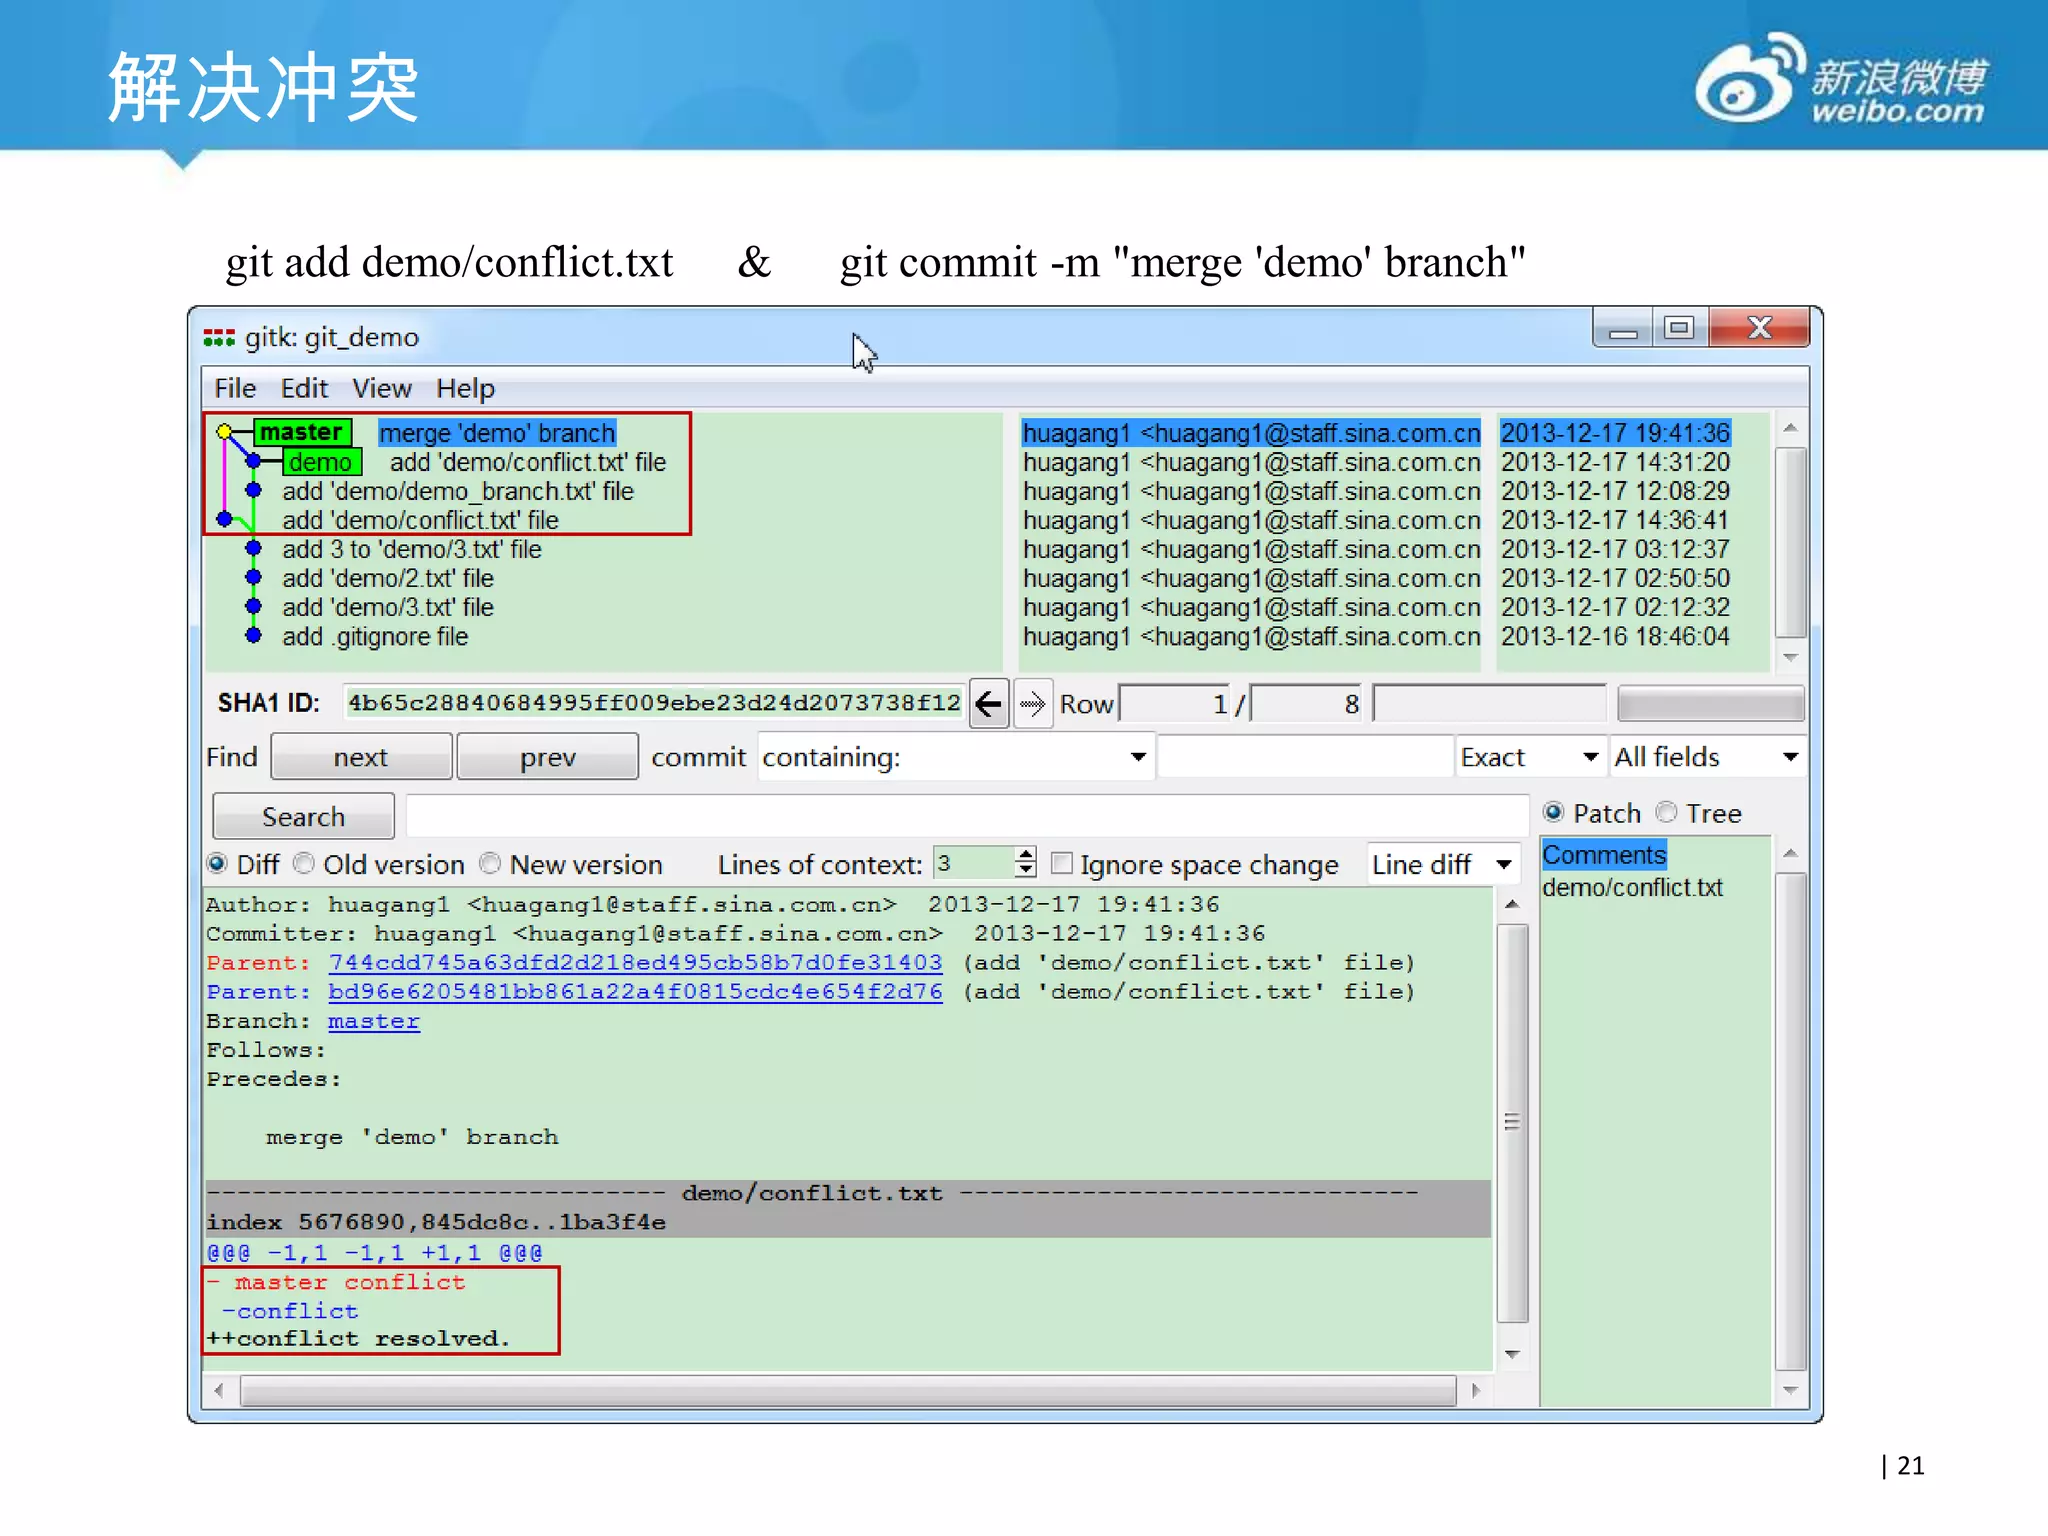Select the green master branch label
The width and height of the screenshot is (2048, 1536).
[302, 432]
